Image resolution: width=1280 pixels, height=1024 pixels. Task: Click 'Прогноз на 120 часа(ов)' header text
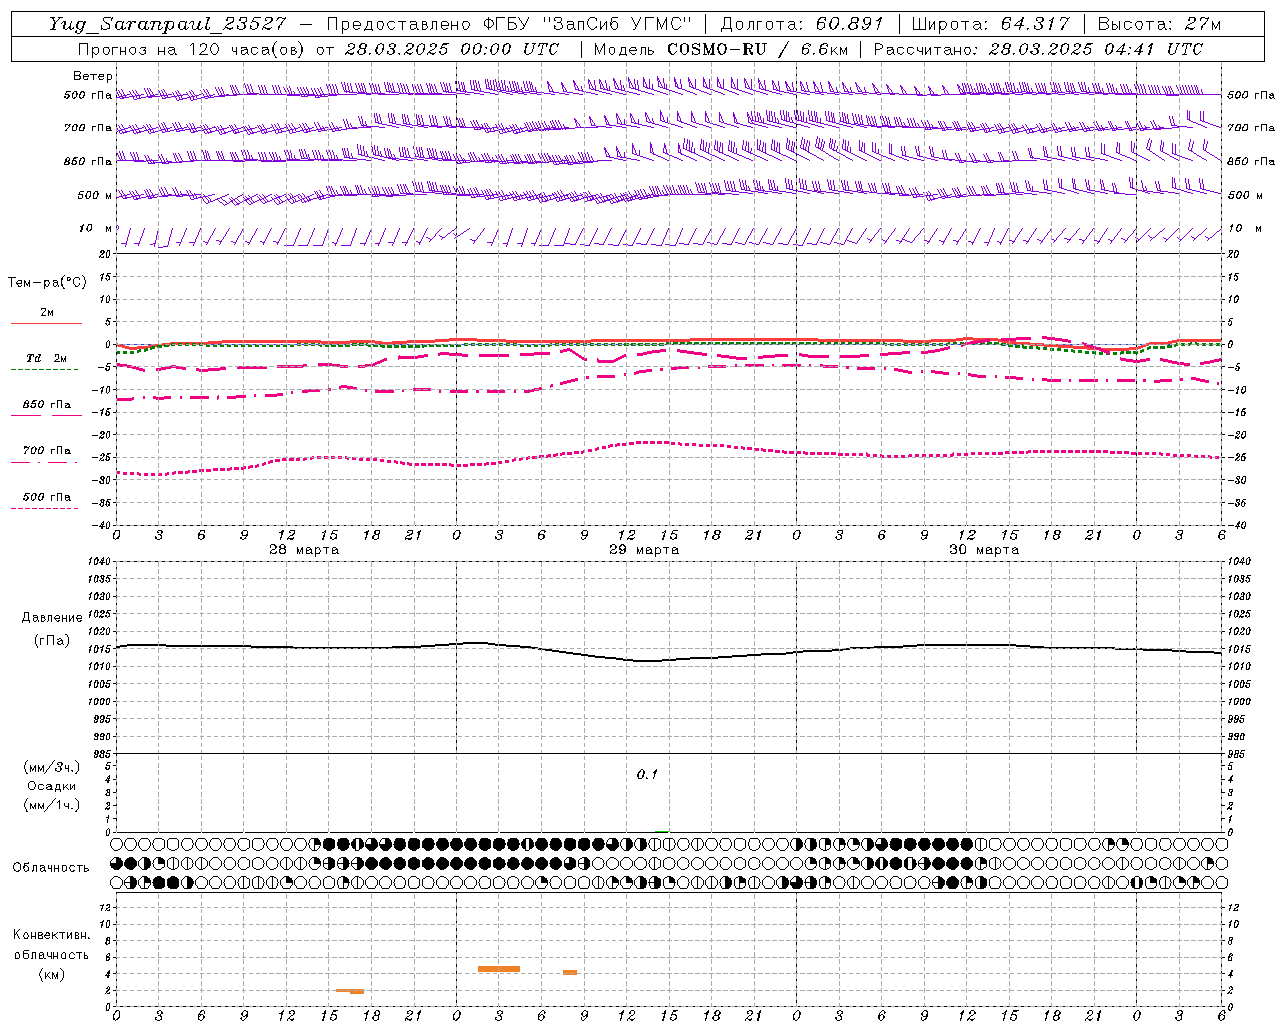click(x=193, y=49)
